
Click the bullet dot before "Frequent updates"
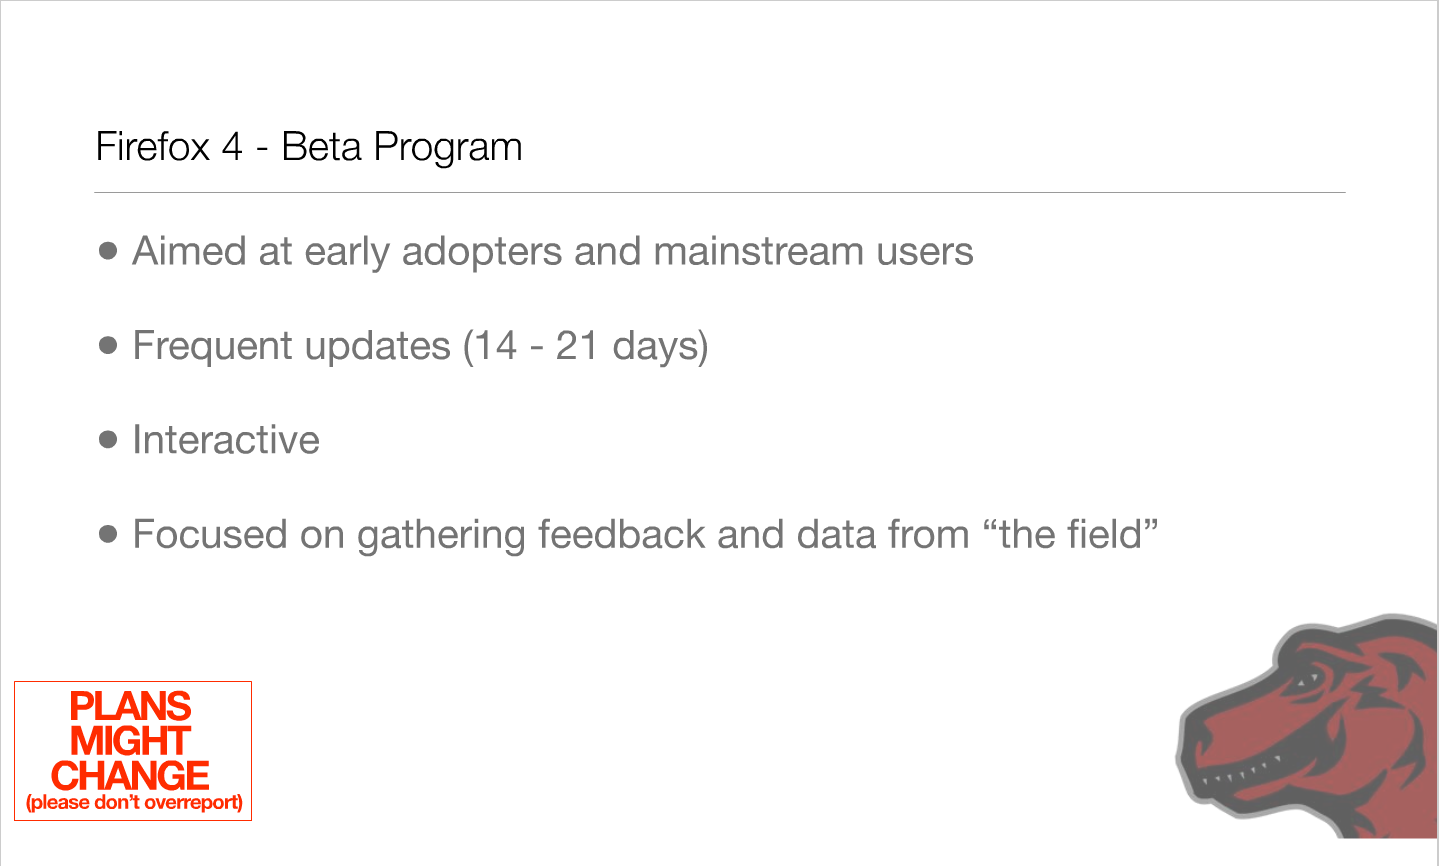[108, 345]
